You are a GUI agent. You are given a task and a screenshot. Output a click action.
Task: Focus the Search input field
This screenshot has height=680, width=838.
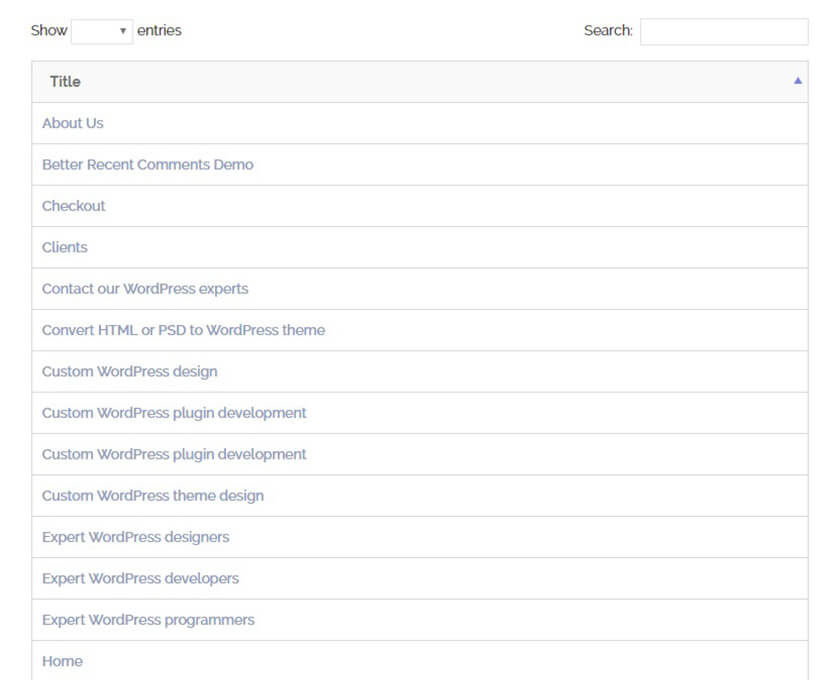[x=723, y=31]
